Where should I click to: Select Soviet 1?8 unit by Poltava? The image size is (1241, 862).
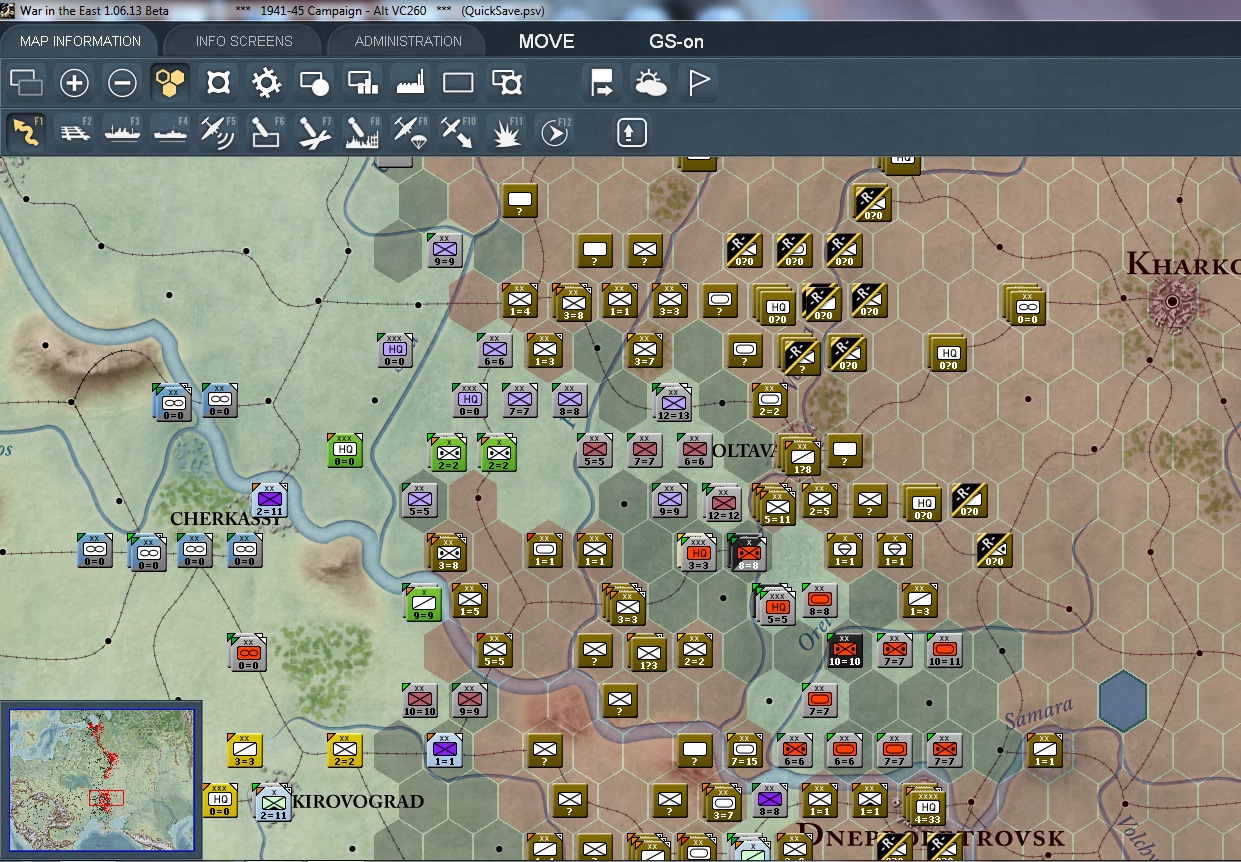point(800,454)
